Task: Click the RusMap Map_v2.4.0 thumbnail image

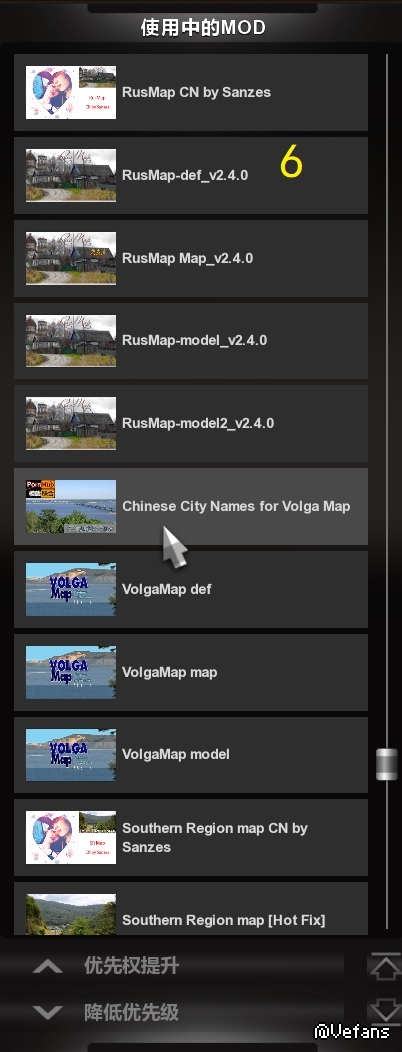Action: [x=70, y=258]
